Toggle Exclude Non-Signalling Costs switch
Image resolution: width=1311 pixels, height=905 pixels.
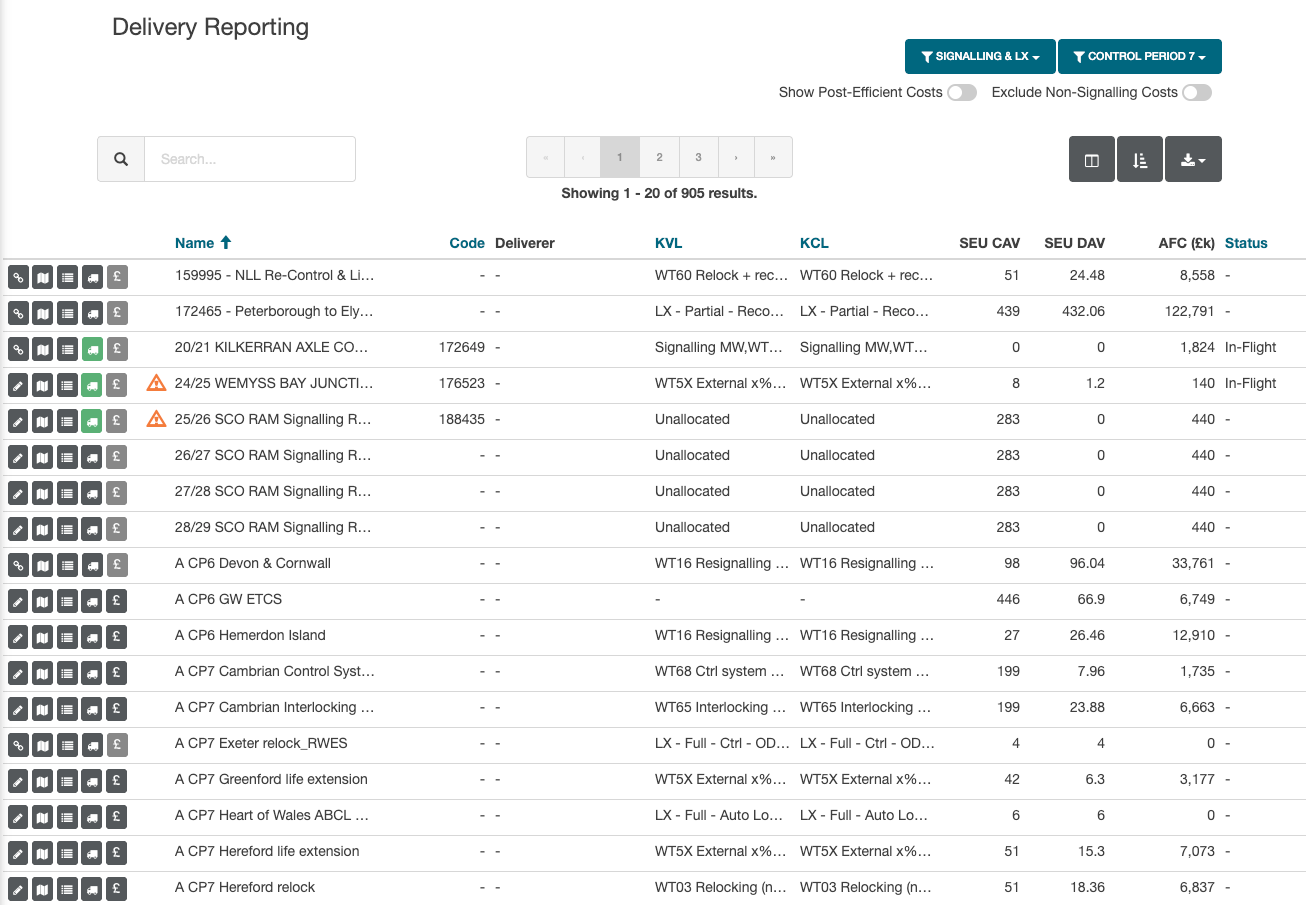[1196, 93]
